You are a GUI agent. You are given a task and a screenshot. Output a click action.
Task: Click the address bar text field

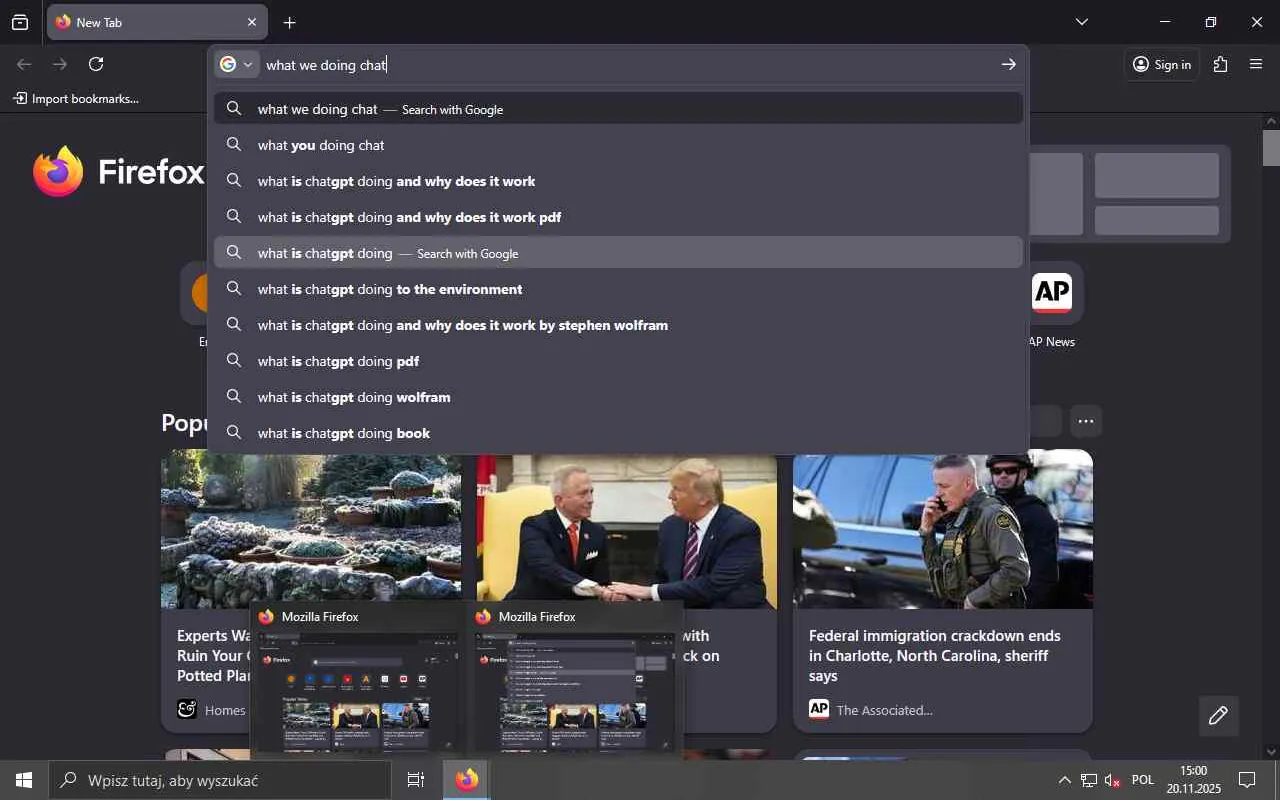(628, 65)
